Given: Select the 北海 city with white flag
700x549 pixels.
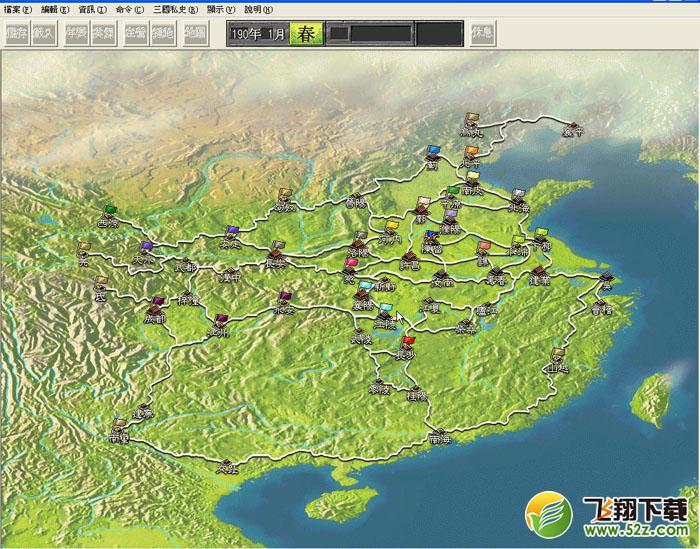Looking at the screenshot, I should (518, 201).
